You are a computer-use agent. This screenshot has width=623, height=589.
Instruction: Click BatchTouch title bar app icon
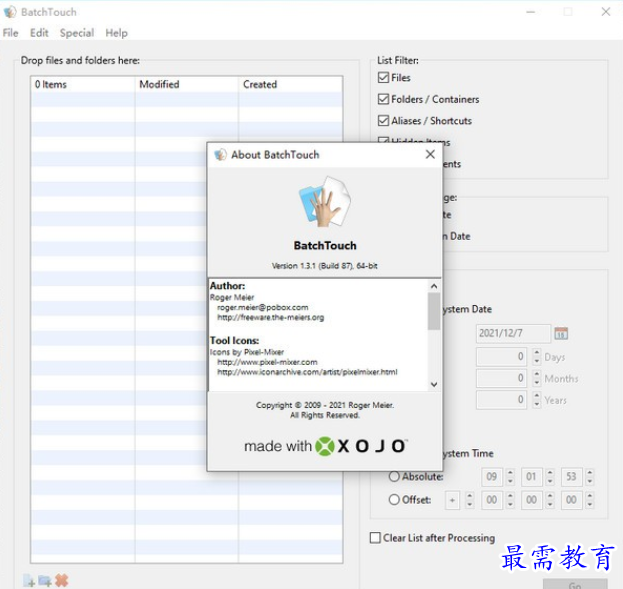10,12
